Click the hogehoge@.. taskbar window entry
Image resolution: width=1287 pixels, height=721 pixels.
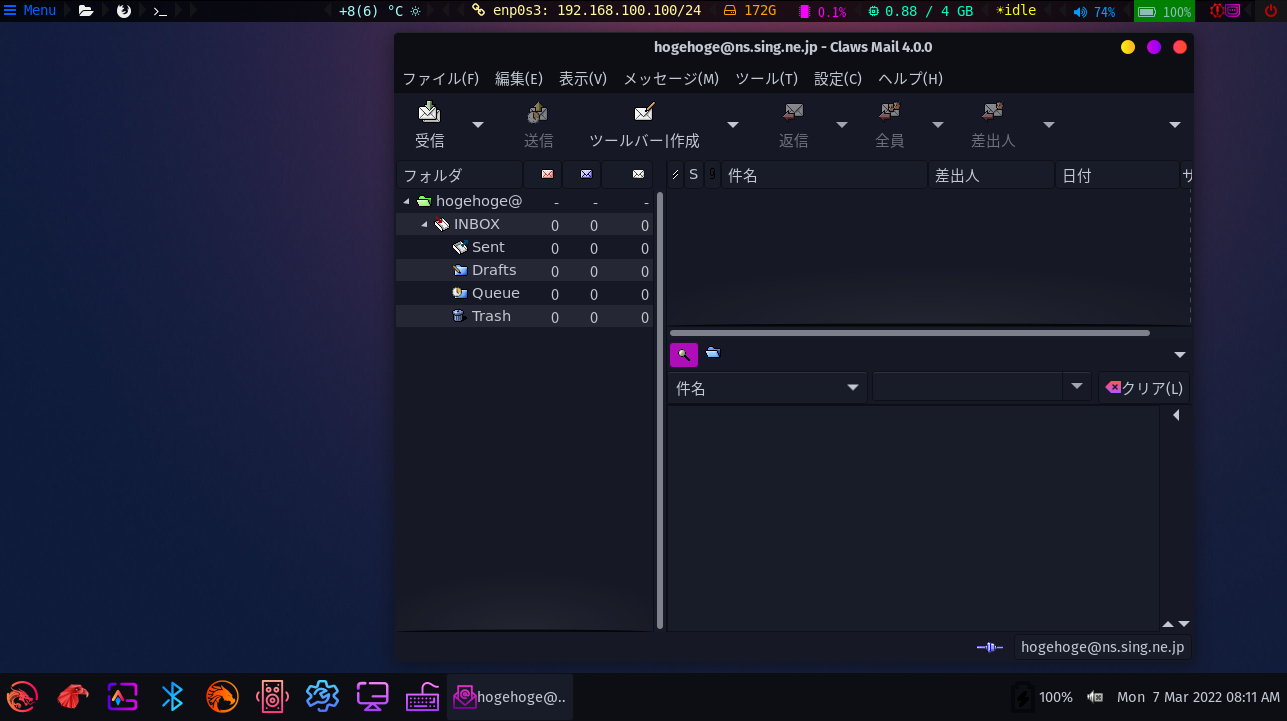(510, 697)
